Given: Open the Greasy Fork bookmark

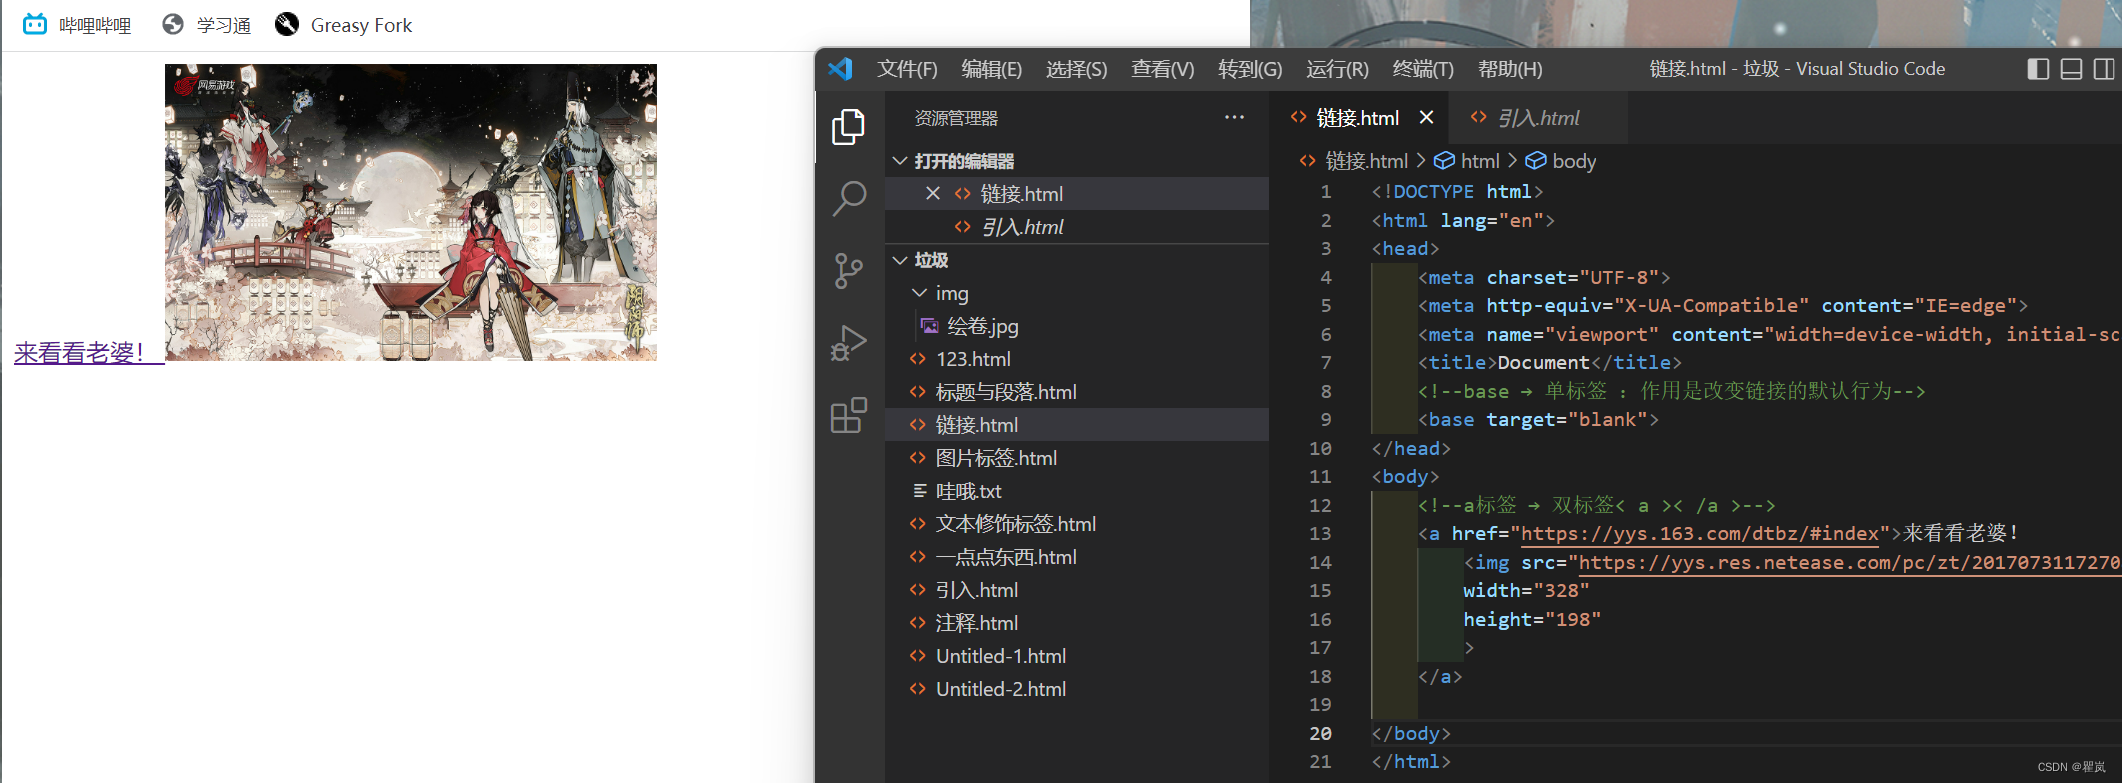Looking at the screenshot, I should tap(343, 24).
